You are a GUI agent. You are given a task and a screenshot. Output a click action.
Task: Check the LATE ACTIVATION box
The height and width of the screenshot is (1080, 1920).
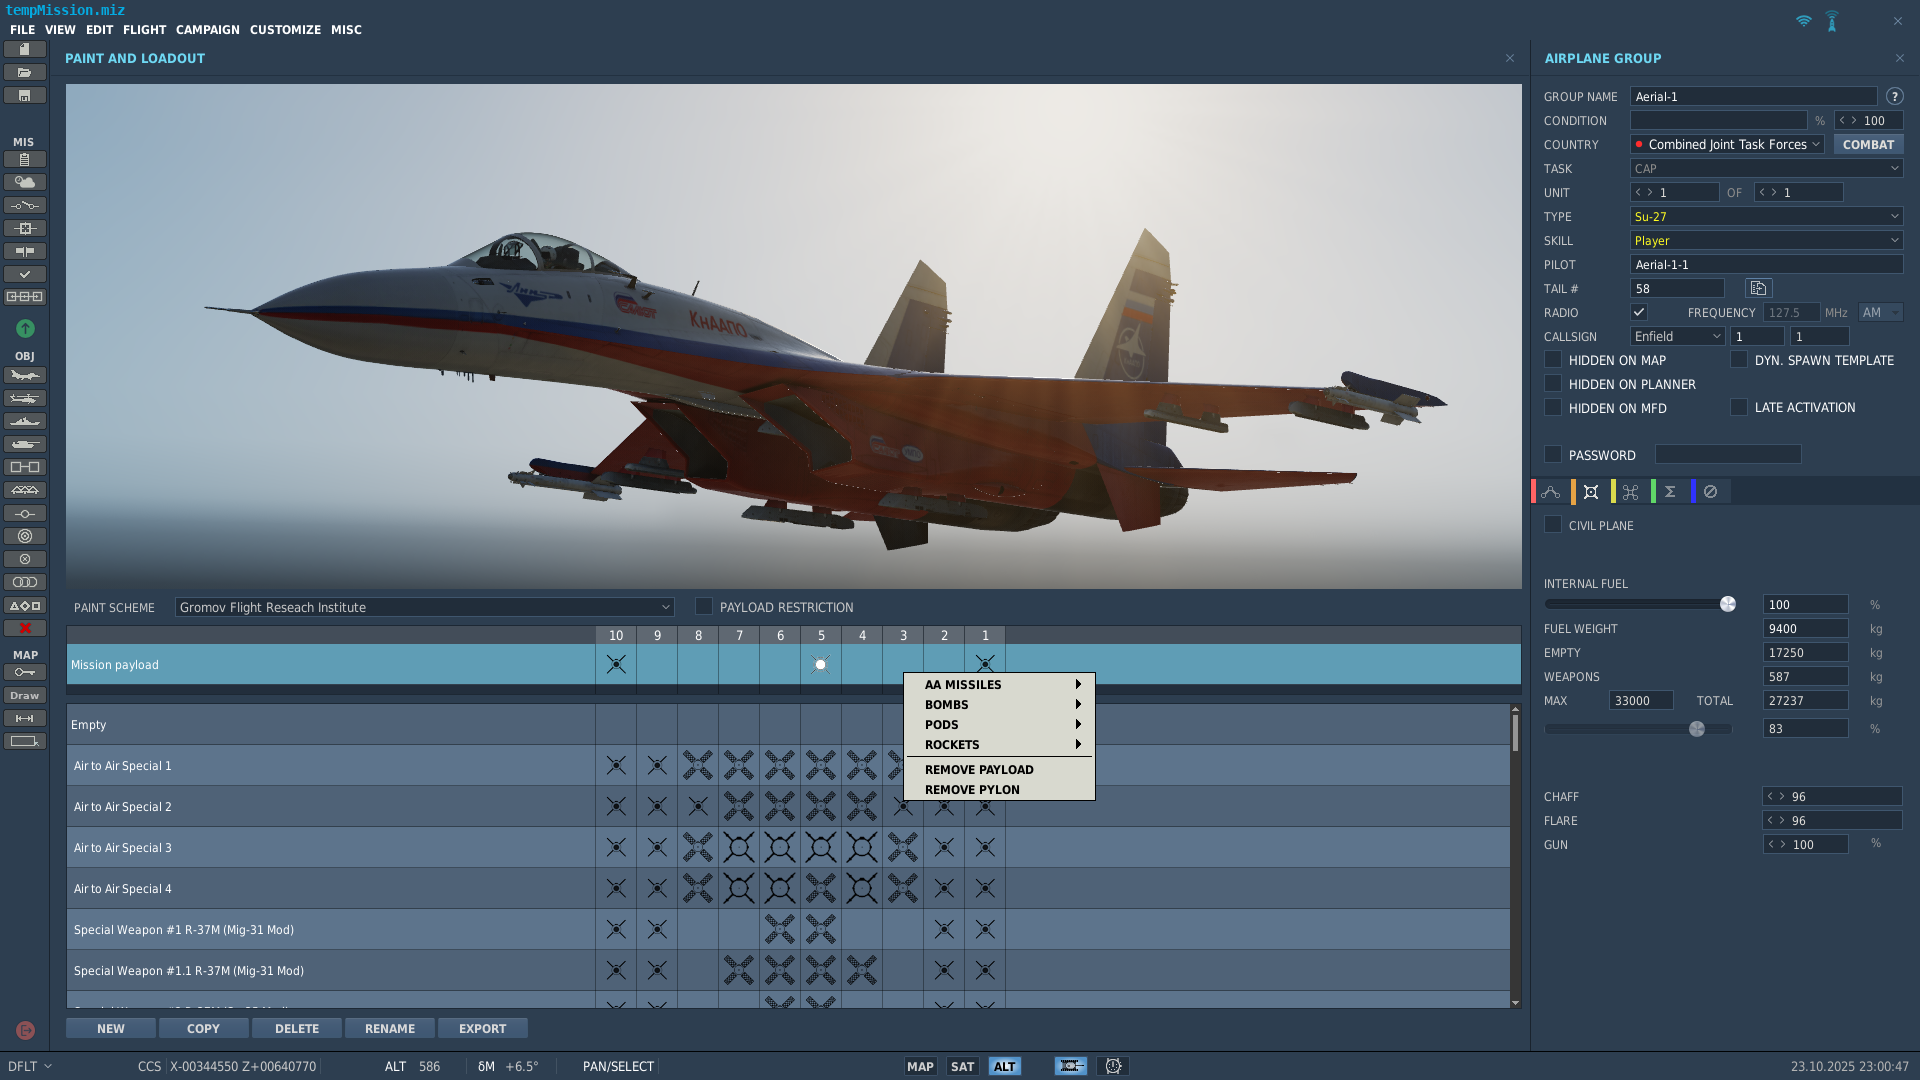tap(1739, 408)
